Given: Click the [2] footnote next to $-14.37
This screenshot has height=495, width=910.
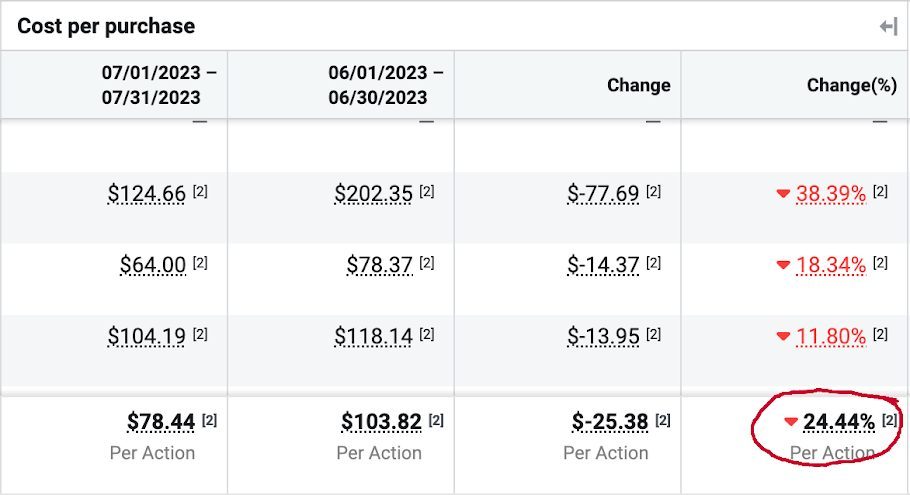Looking at the screenshot, I should click(654, 263).
